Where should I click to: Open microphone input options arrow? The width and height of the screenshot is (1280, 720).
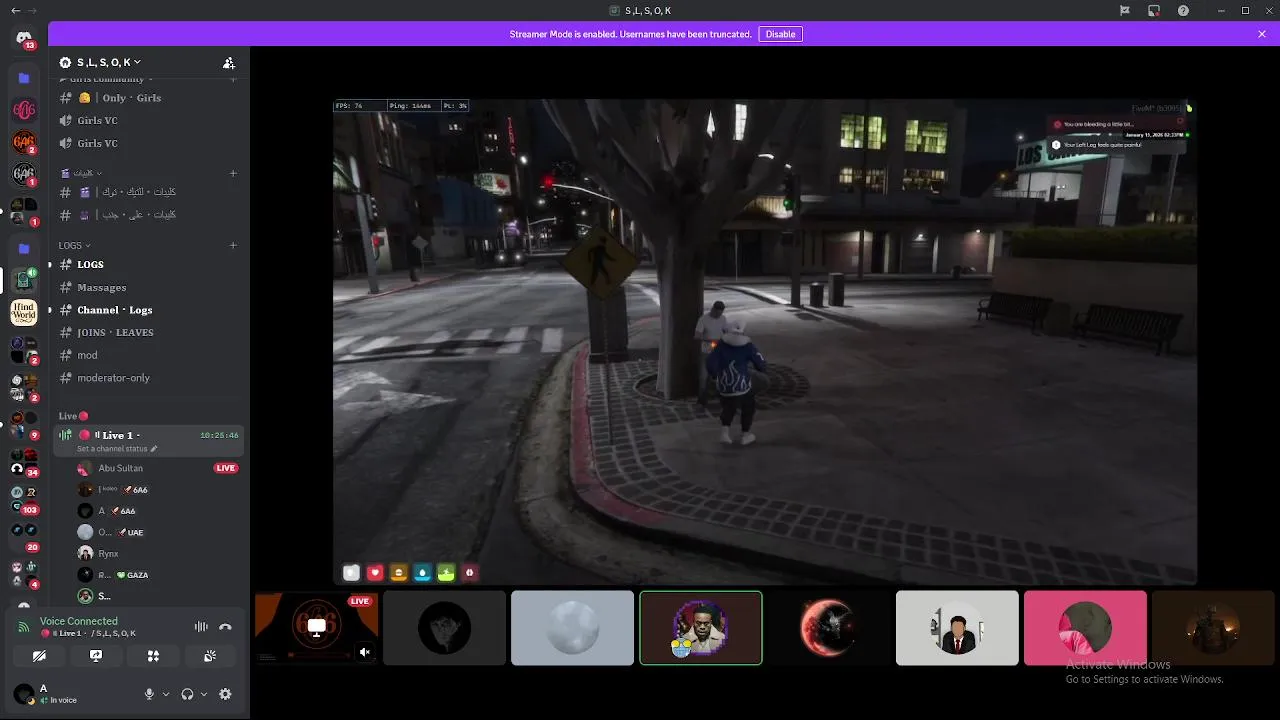pyautogui.click(x=166, y=694)
